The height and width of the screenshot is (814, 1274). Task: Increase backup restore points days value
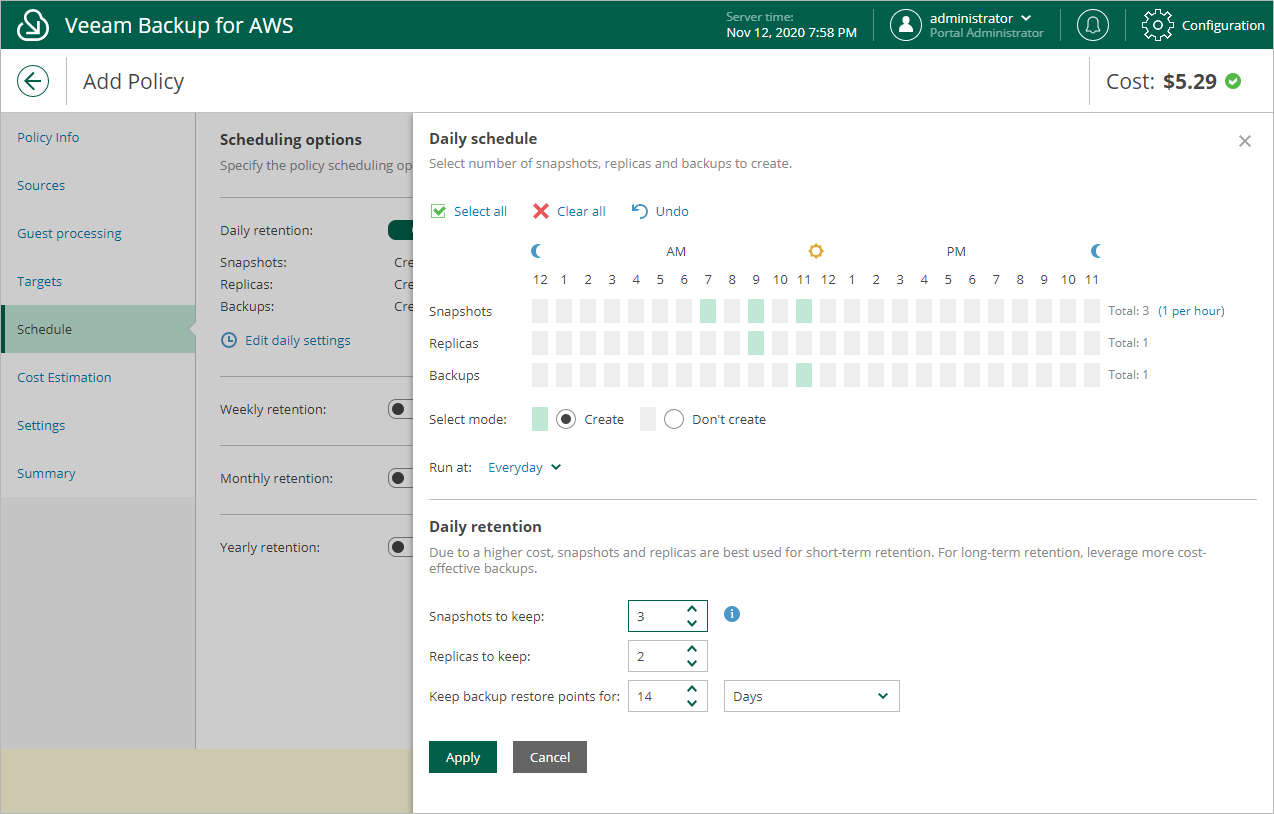point(692,689)
